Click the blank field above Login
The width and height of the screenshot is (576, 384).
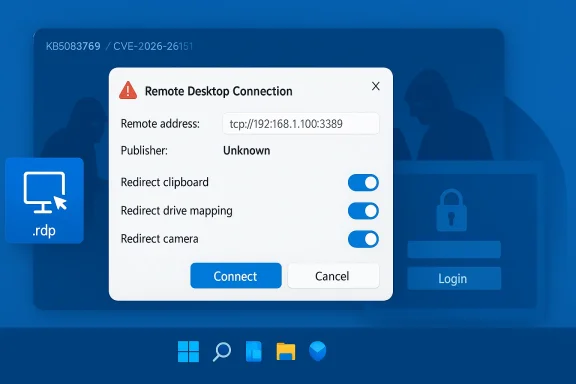454,250
